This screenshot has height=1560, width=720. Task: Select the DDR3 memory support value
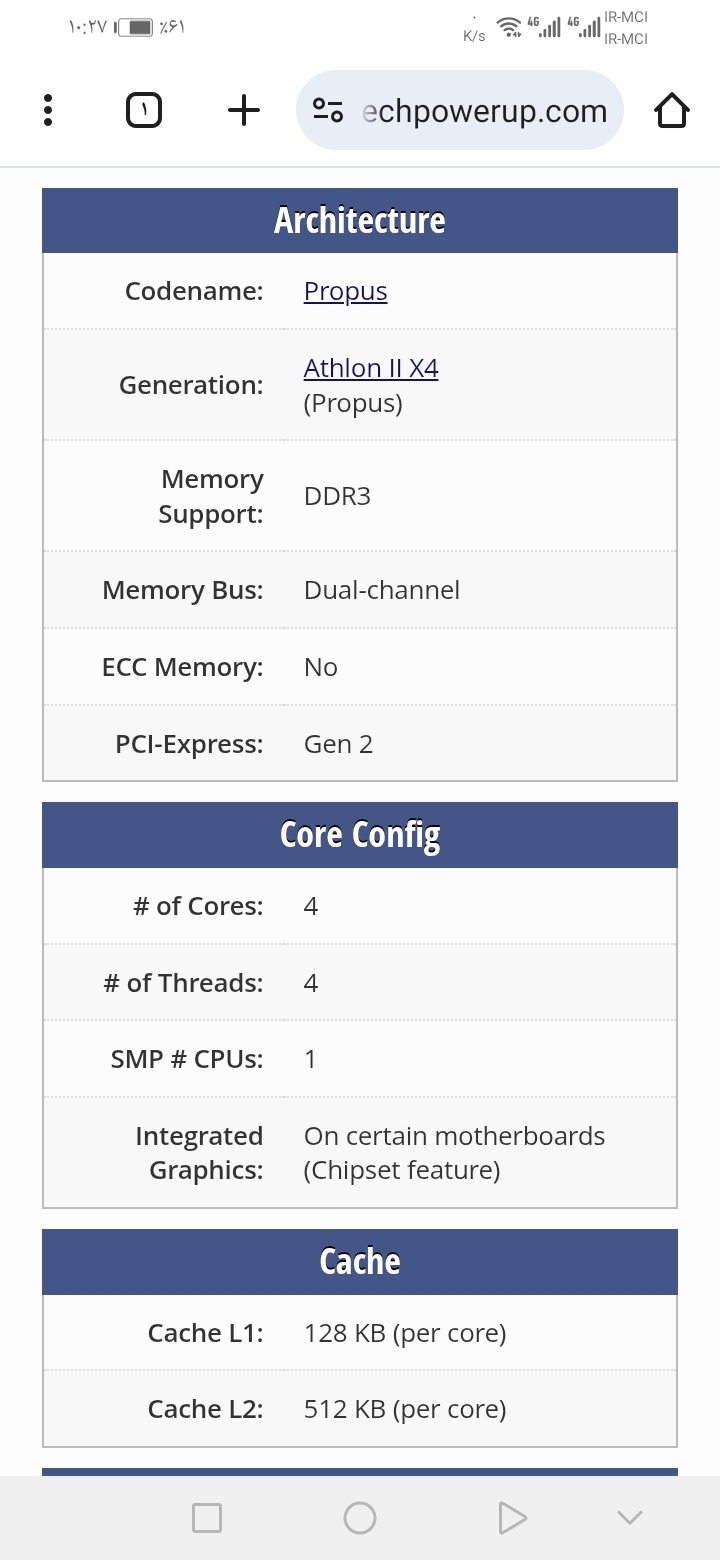point(337,496)
